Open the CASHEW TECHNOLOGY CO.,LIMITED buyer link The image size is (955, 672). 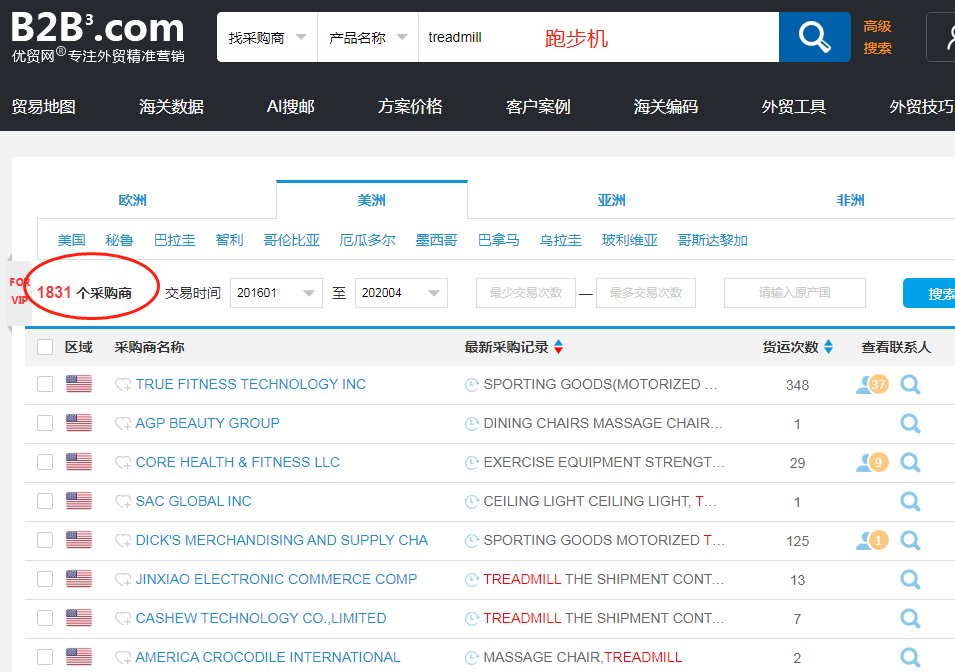point(261,618)
